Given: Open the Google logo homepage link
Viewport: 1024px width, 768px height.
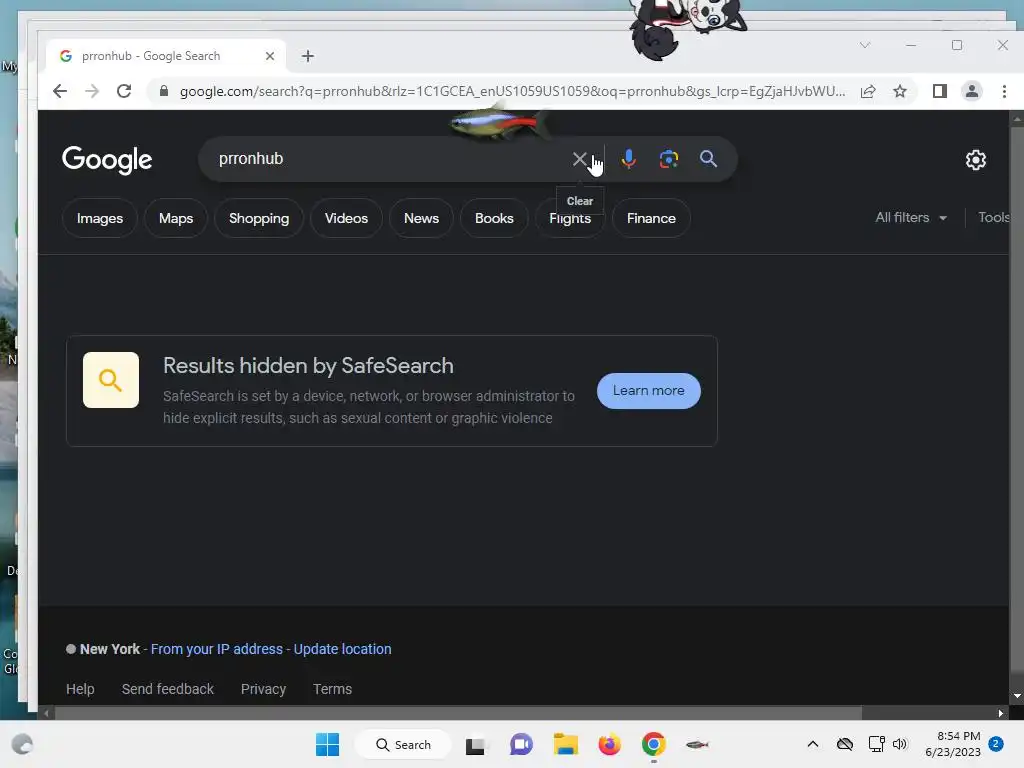Looking at the screenshot, I should tap(107, 159).
